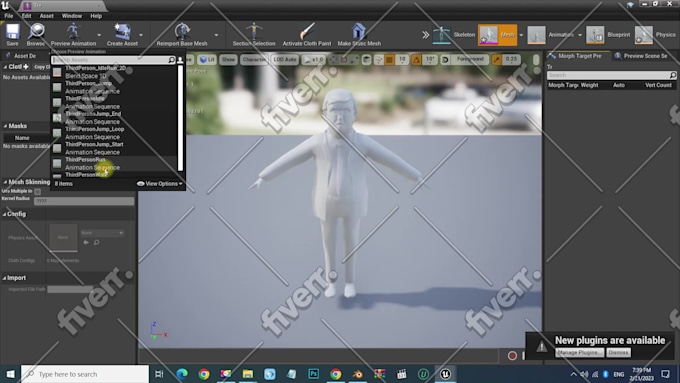This screenshot has height=383, width=680.
Task: Click the Reimport Base Mesh icon
Action: click(x=182, y=35)
